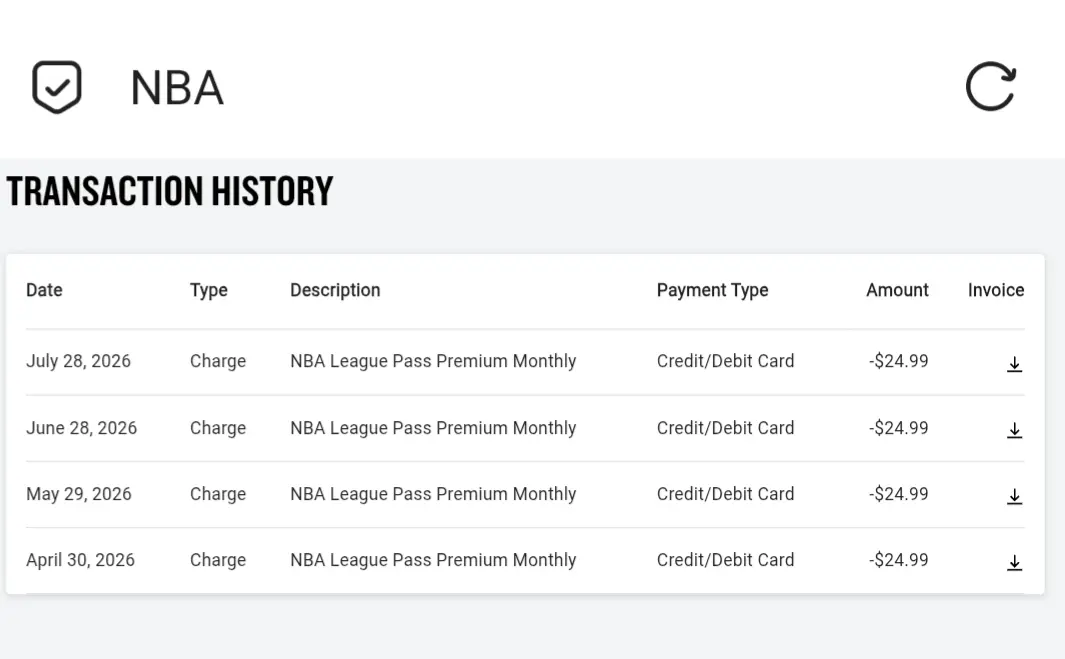Viewport: 1065px width, 659px height.
Task: Click July 28 Credit/Debit Card payment type
Action: pyautogui.click(x=725, y=361)
